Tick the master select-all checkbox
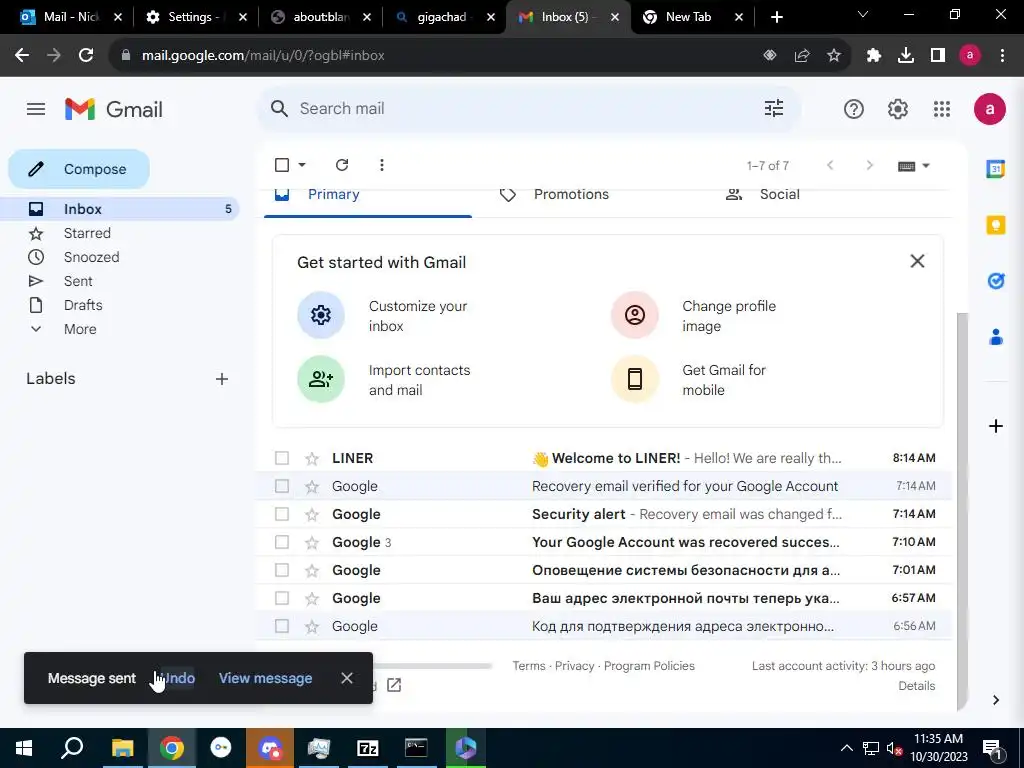Image resolution: width=1024 pixels, height=768 pixels. (x=281, y=165)
